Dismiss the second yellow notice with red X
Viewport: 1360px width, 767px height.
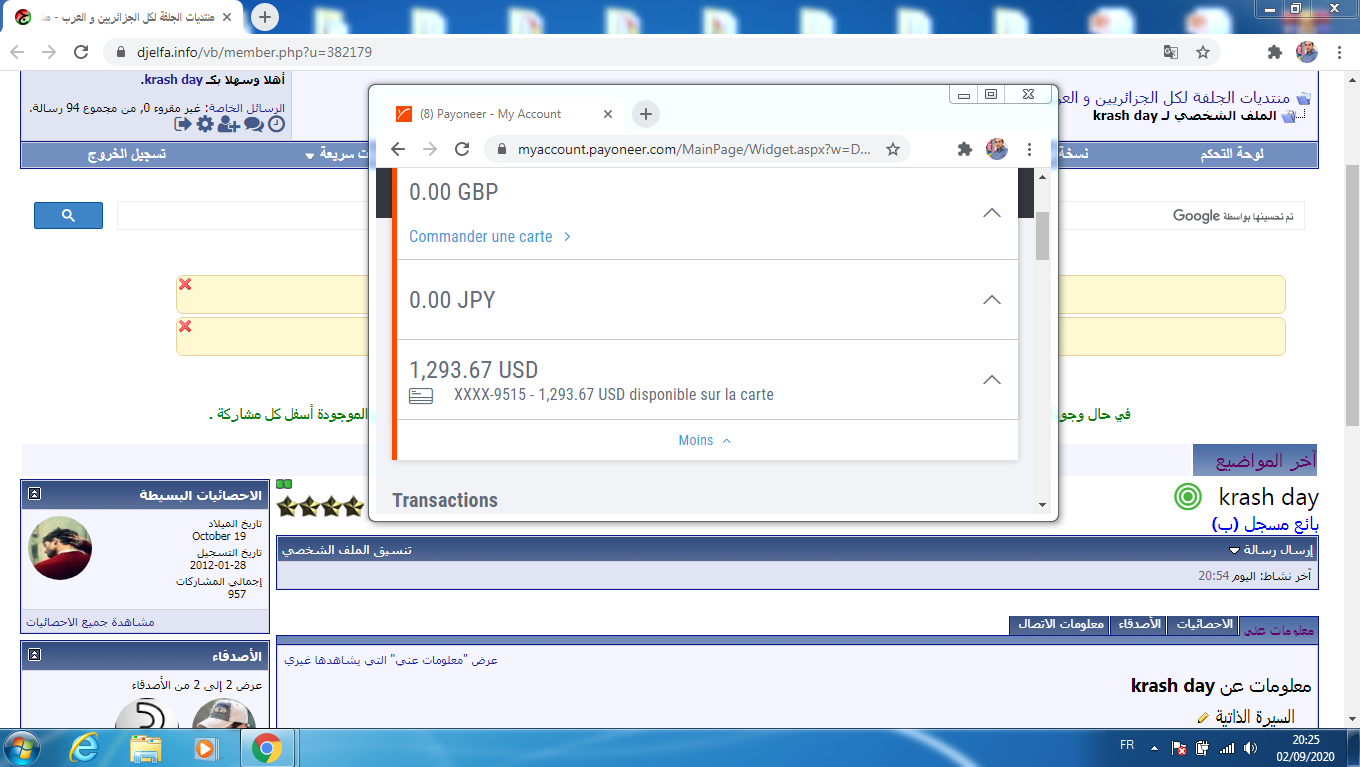(x=185, y=327)
